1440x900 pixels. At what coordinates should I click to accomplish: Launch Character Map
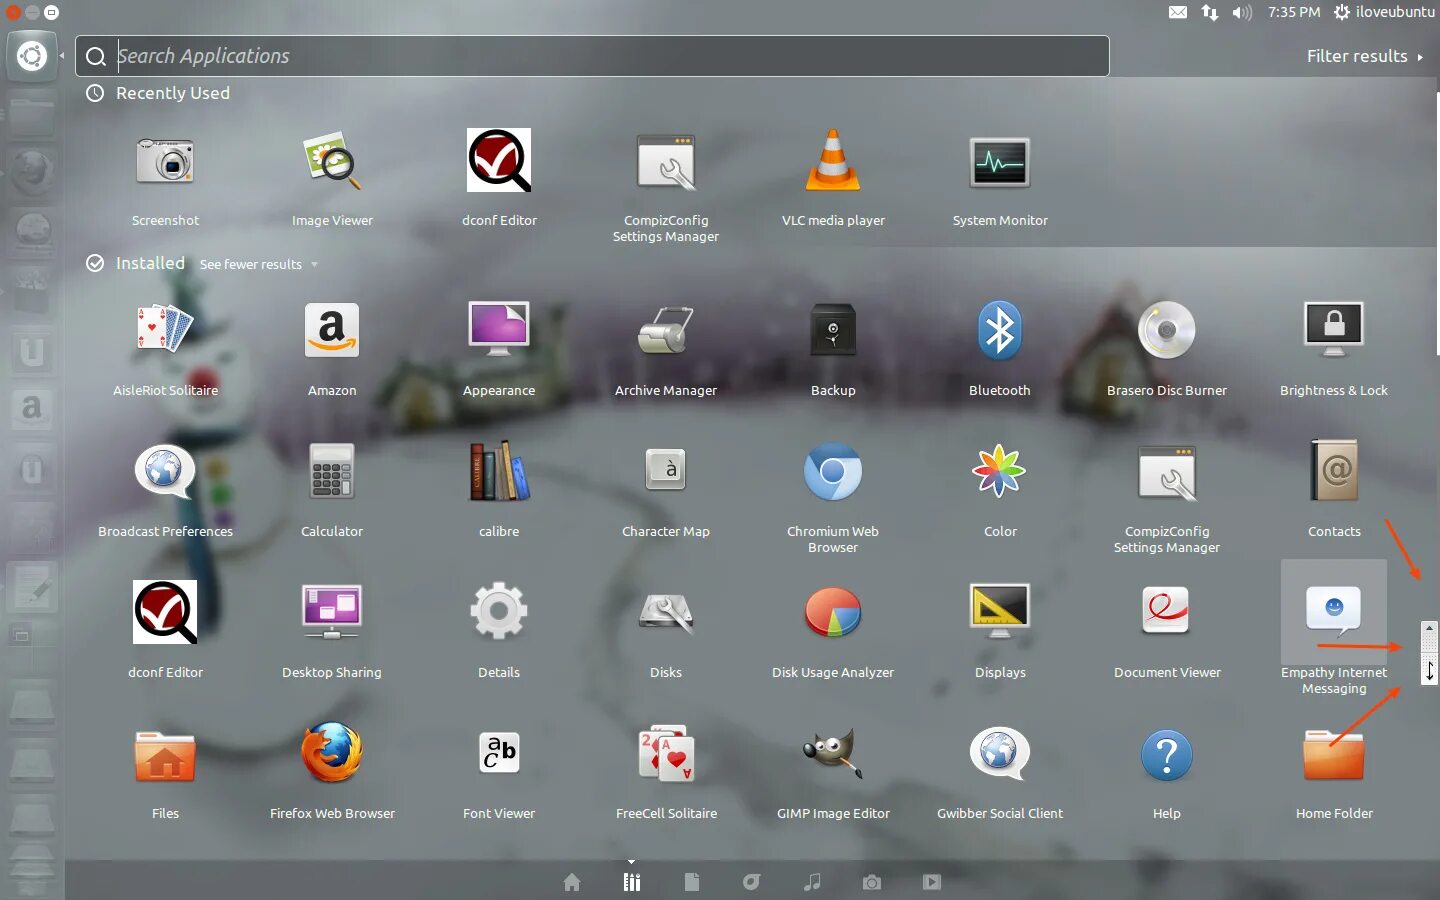click(x=666, y=471)
